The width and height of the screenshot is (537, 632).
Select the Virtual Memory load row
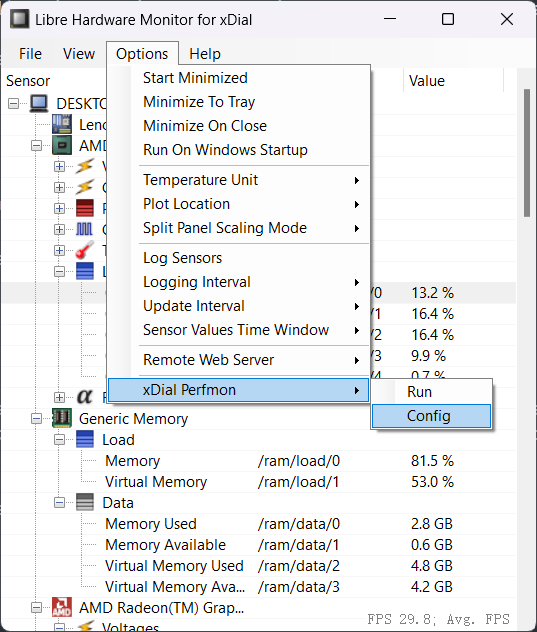(259, 482)
